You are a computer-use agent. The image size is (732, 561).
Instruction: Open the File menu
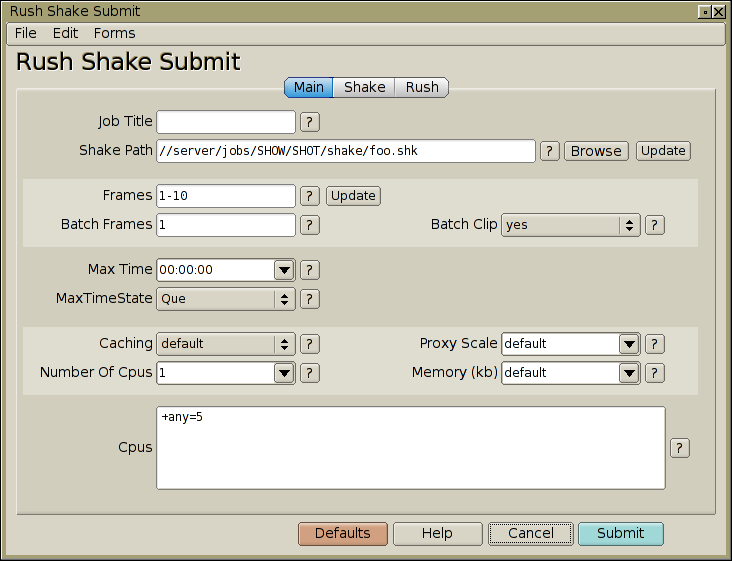click(25, 33)
